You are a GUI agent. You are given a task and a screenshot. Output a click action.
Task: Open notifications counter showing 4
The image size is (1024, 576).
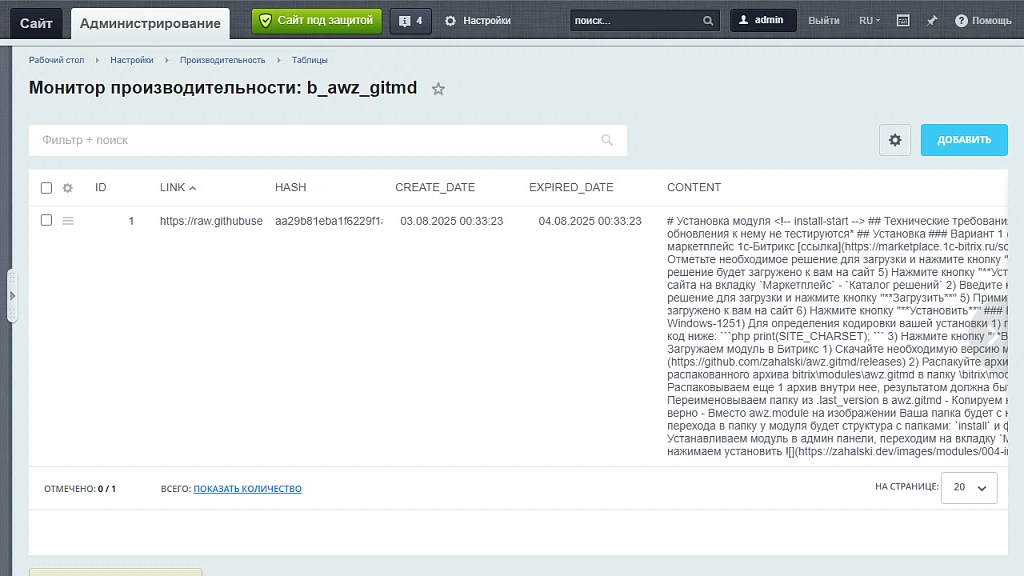[411, 21]
